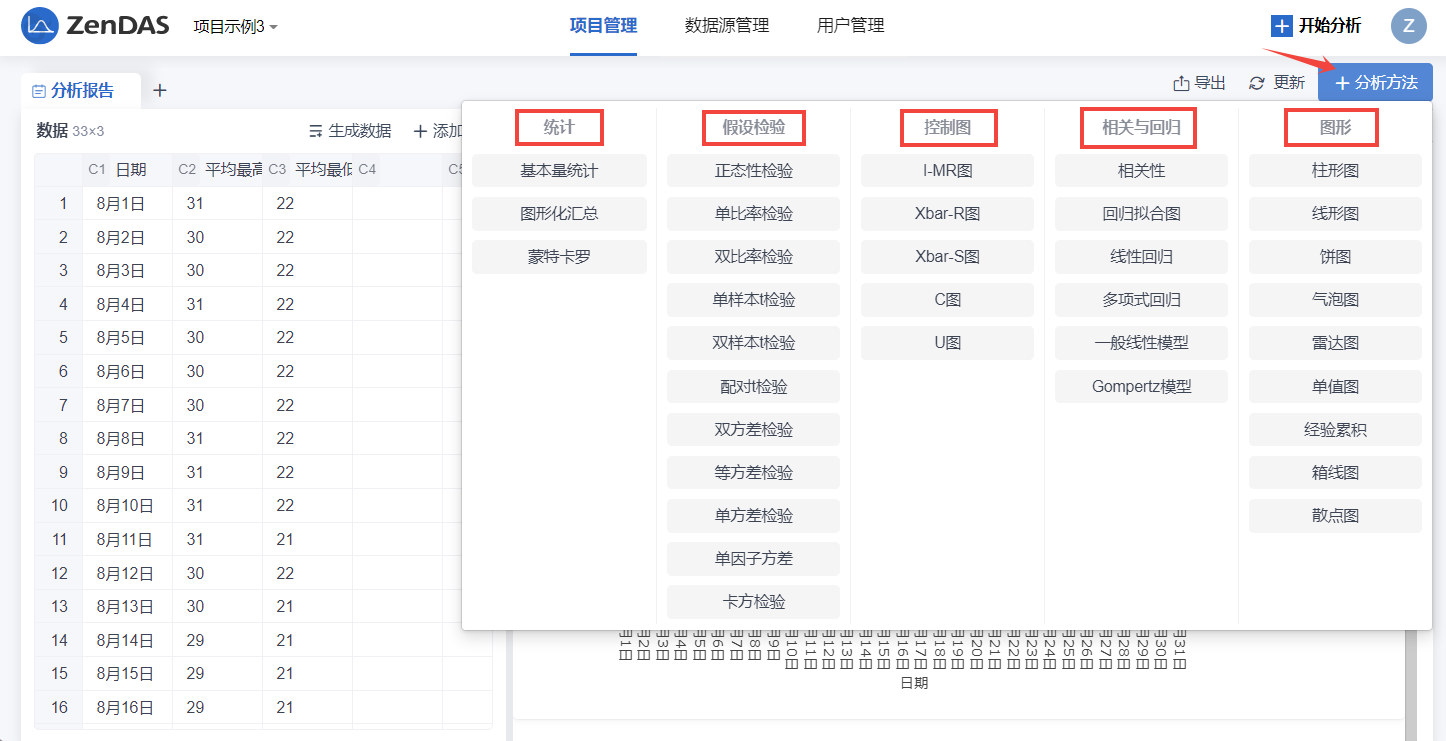Open the C图 control chart
The width and height of the screenshot is (1446, 741).
pos(947,300)
